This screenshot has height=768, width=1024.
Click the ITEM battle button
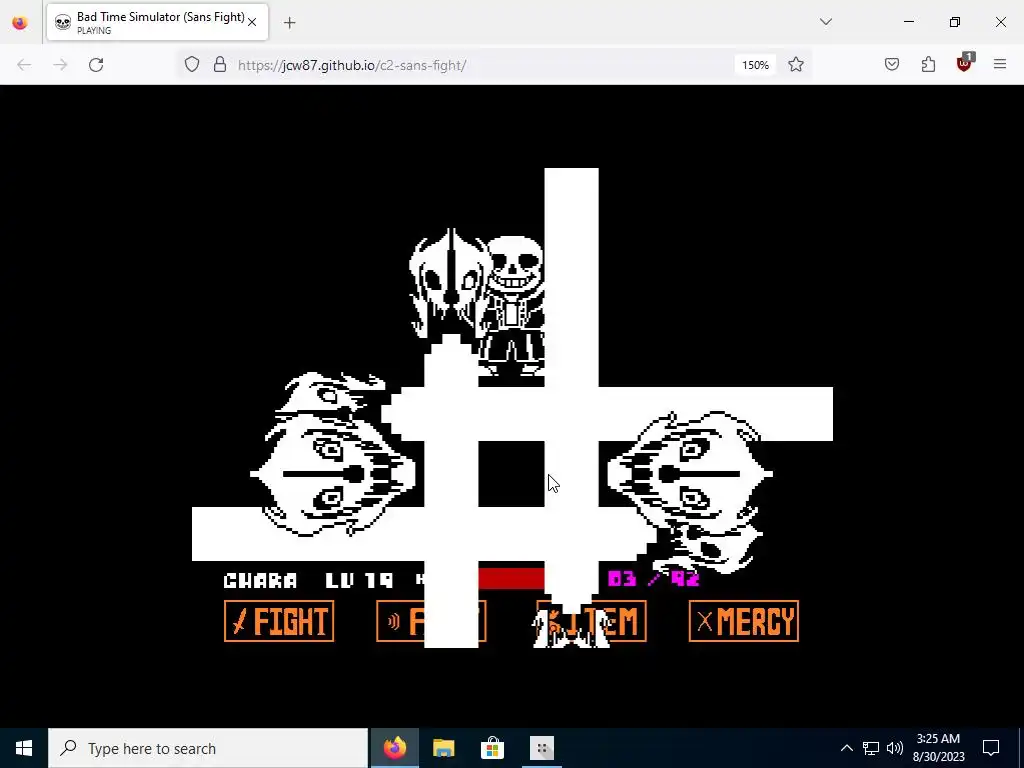point(591,621)
